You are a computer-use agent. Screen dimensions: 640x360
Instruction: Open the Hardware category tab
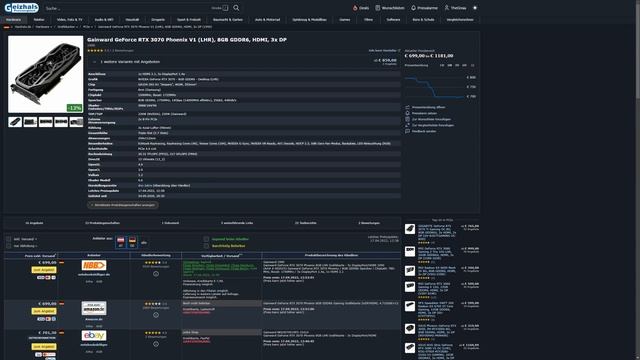tap(13, 20)
